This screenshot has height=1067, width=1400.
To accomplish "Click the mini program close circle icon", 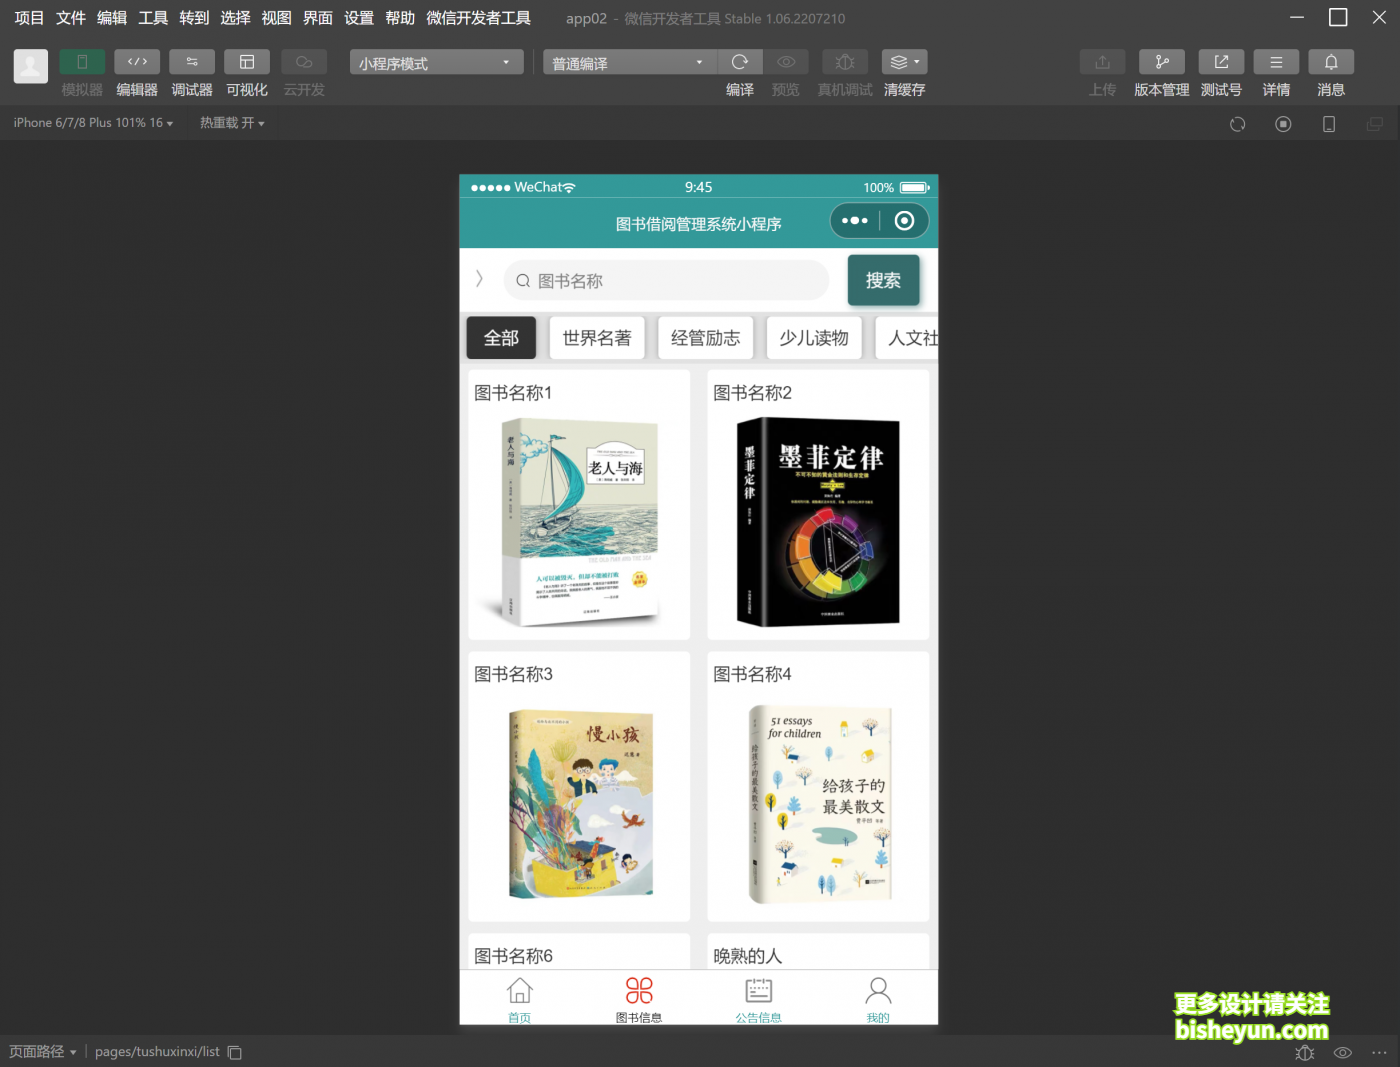I will pyautogui.click(x=904, y=221).
